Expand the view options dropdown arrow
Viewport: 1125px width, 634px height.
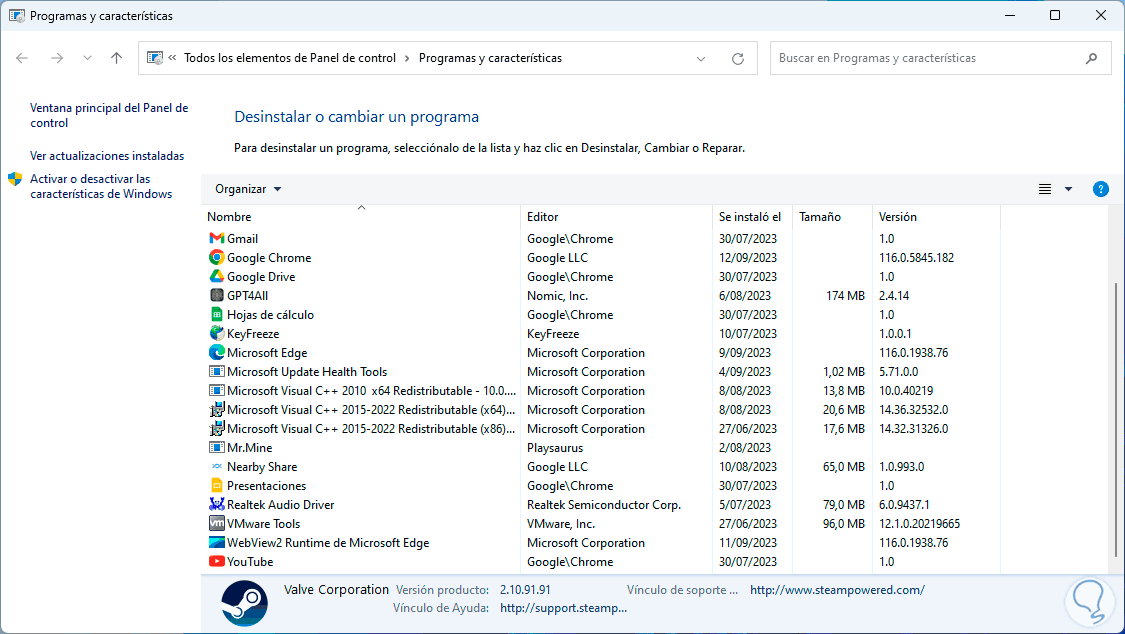point(1068,189)
